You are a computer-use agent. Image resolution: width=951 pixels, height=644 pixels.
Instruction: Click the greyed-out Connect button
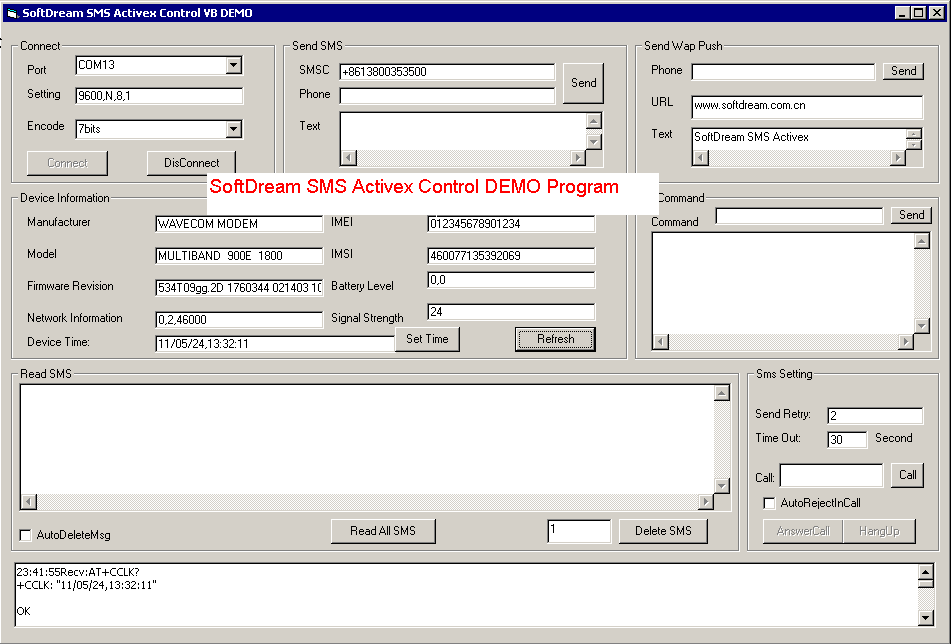[x=67, y=163]
